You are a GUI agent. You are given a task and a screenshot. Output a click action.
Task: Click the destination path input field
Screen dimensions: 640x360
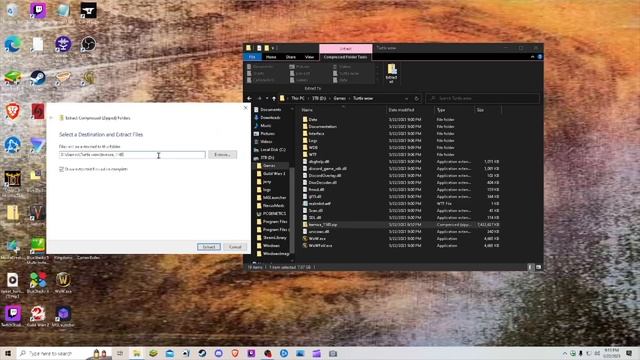point(132,155)
